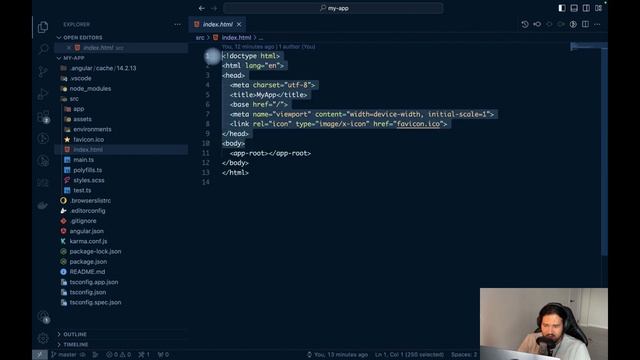The width and height of the screenshot is (640, 360).
Task: Click the editor minimap preview
Action: (586, 47)
